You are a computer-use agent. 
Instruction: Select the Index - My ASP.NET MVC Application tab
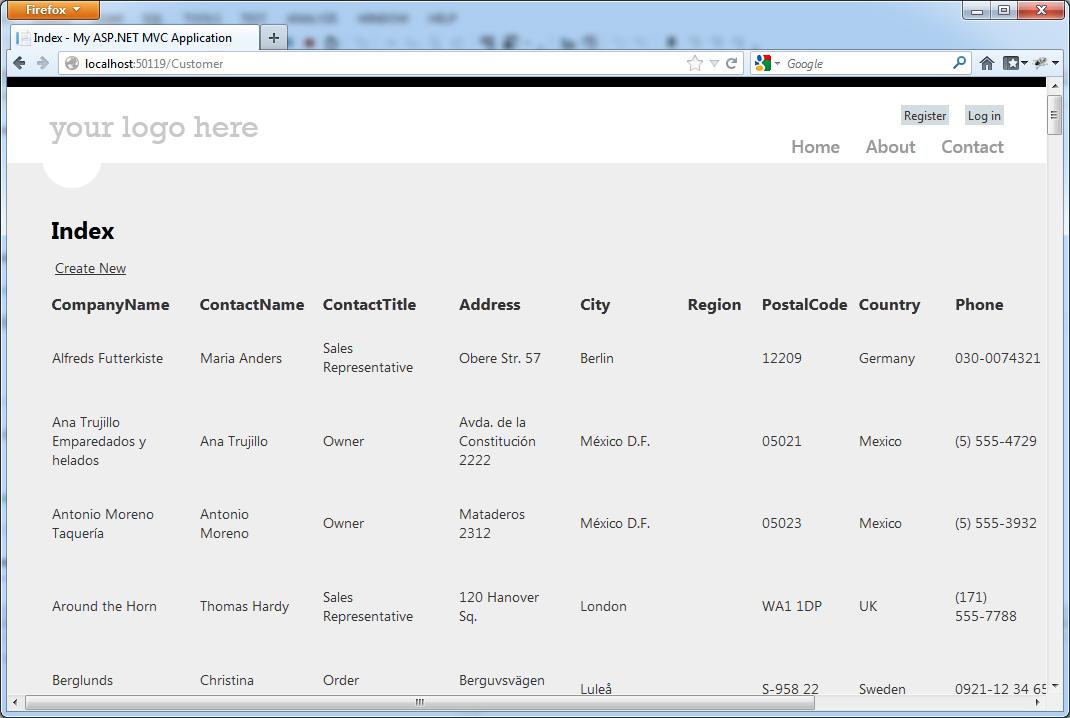pos(132,38)
